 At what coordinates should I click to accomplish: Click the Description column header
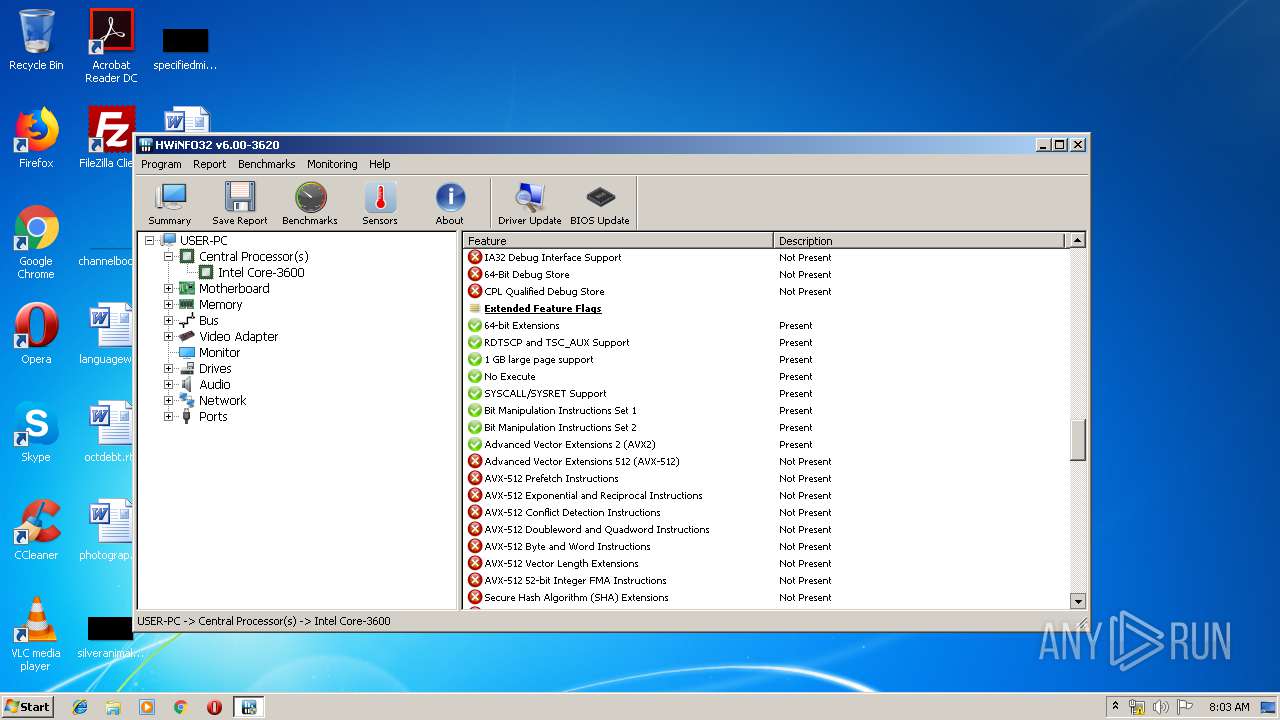pos(920,240)
